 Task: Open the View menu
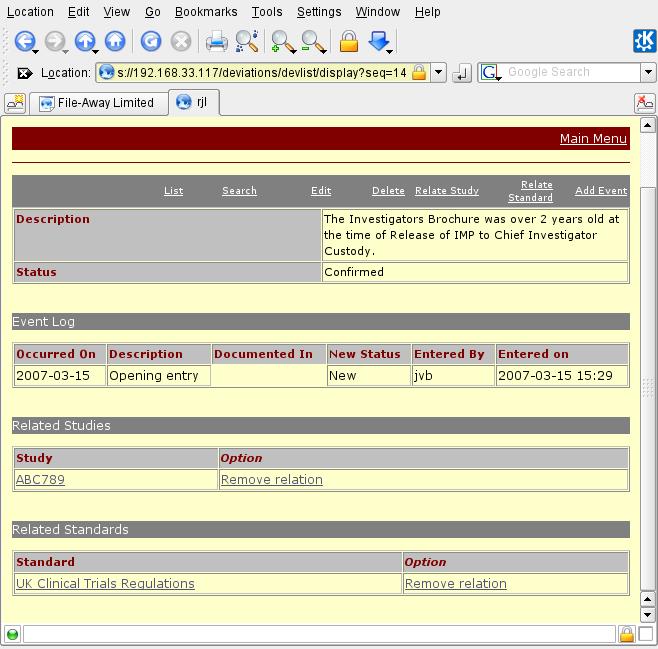117,12
